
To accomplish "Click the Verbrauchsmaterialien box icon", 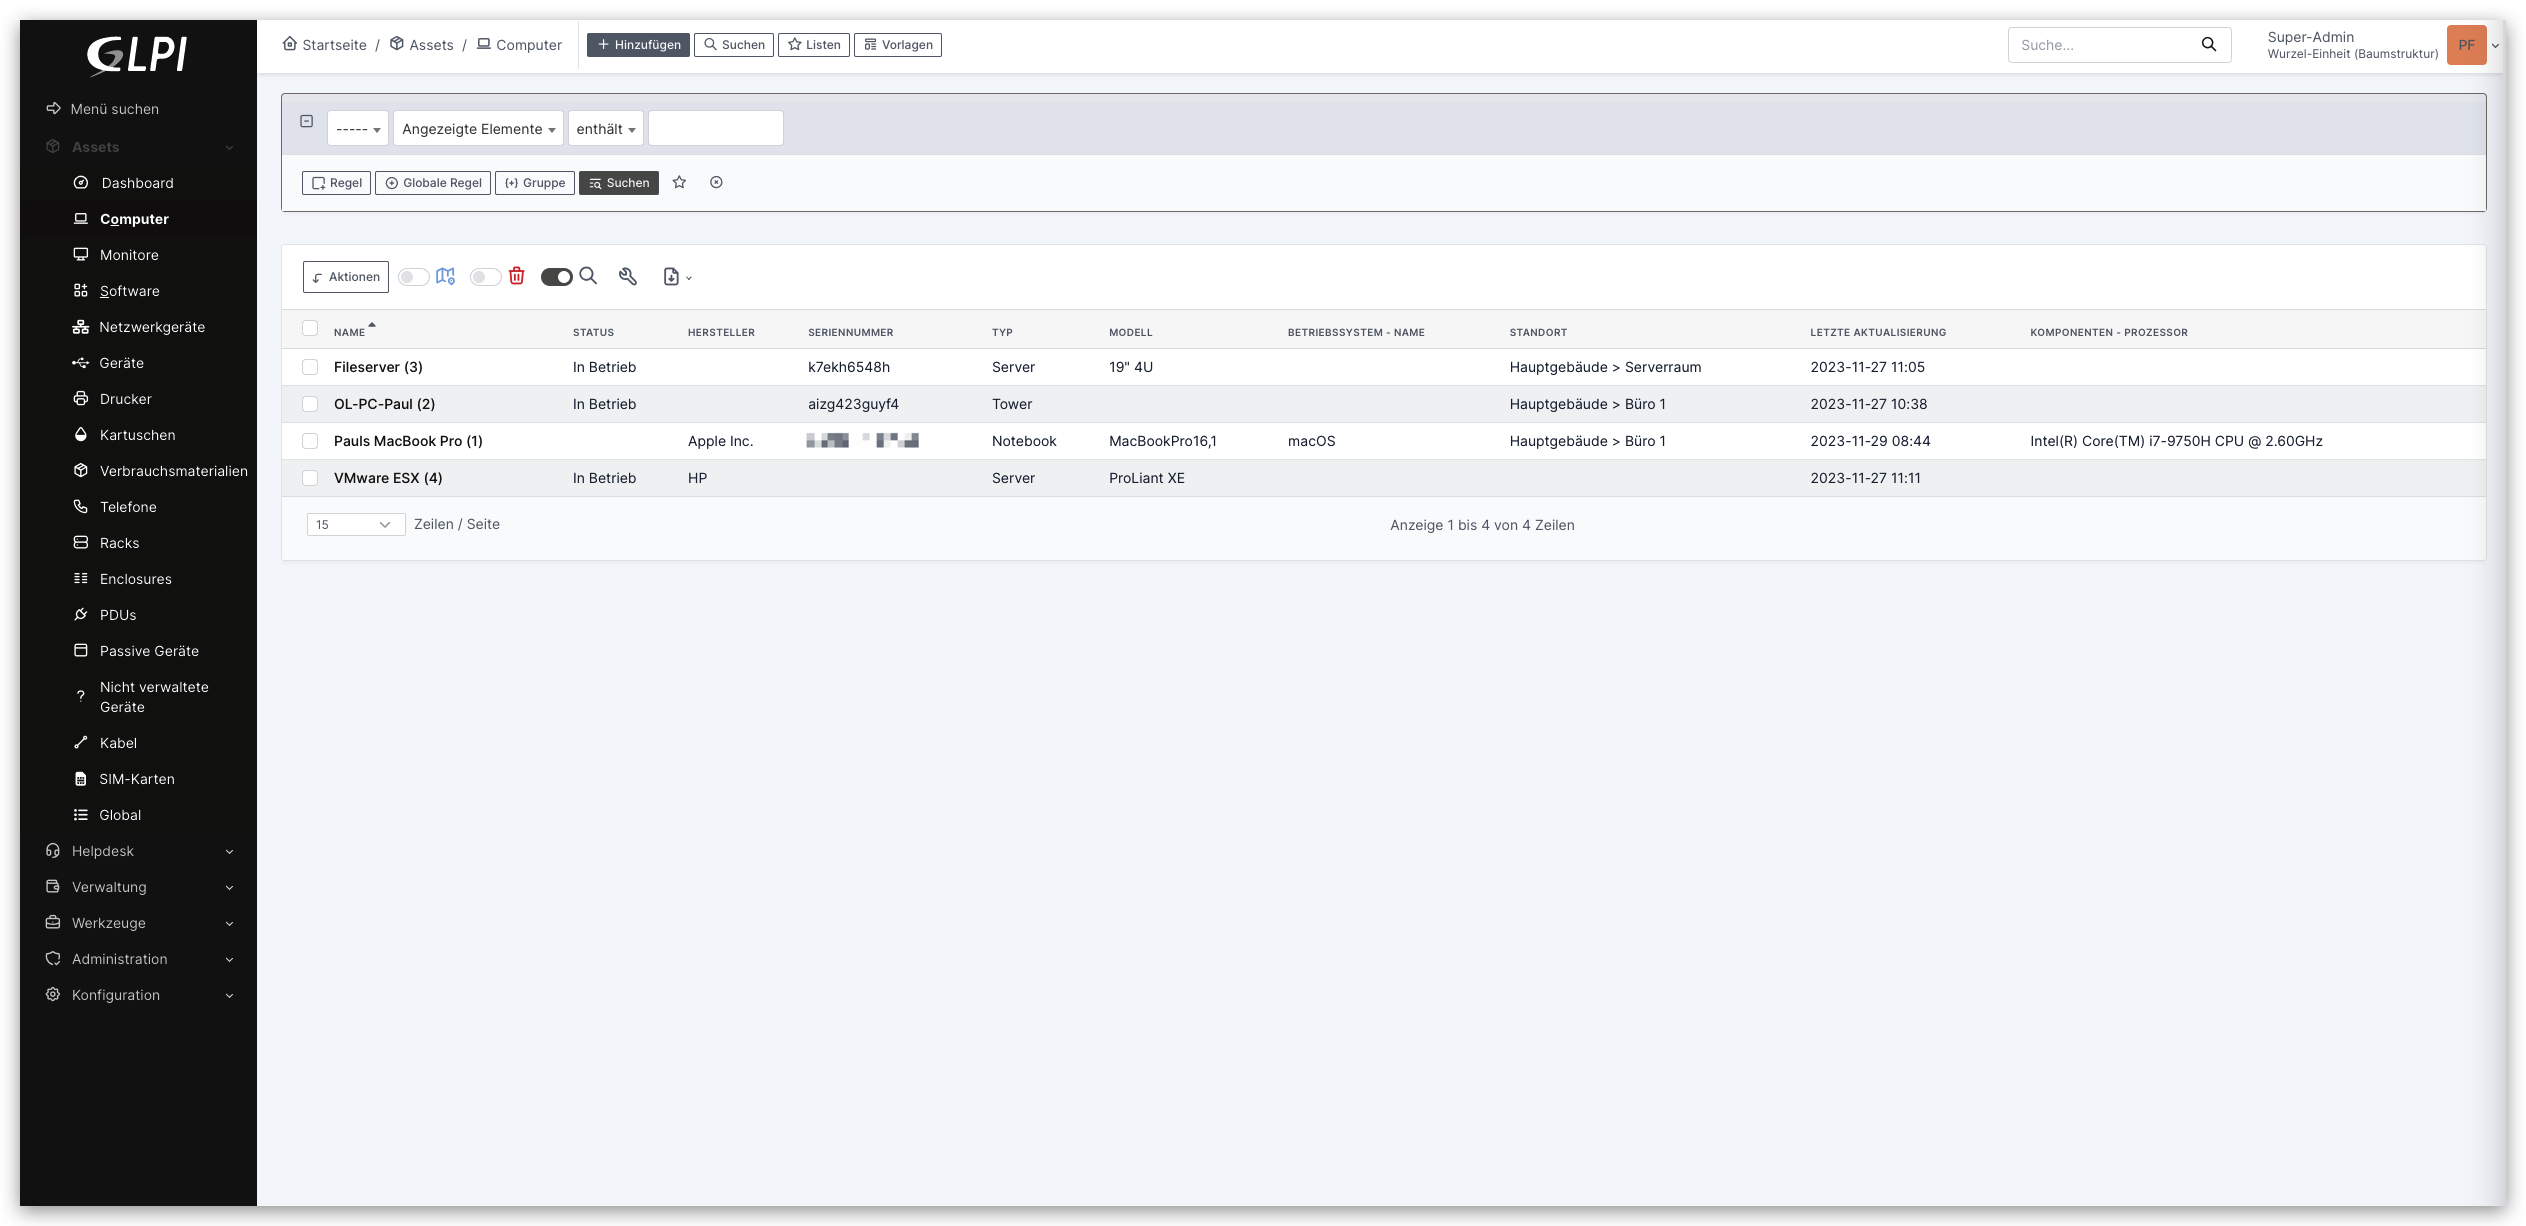I will tap(81, 471).
